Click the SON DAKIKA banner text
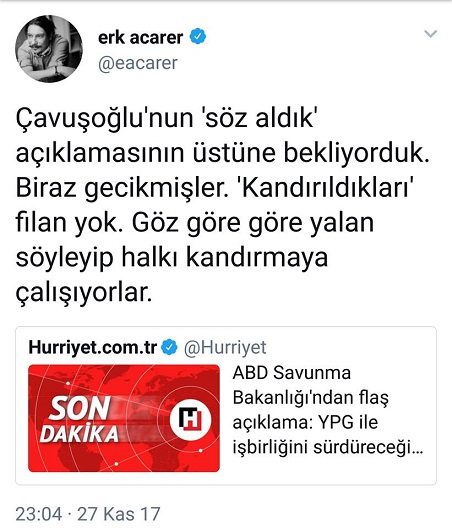The image size is (452, 528). (x=79, y=420)
